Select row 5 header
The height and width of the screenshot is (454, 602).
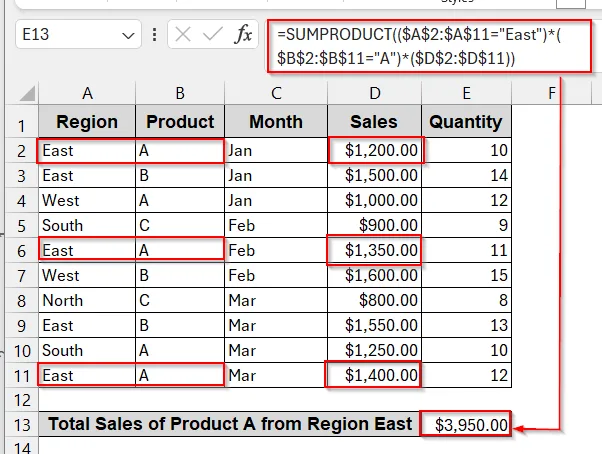(x=22, y=226)
